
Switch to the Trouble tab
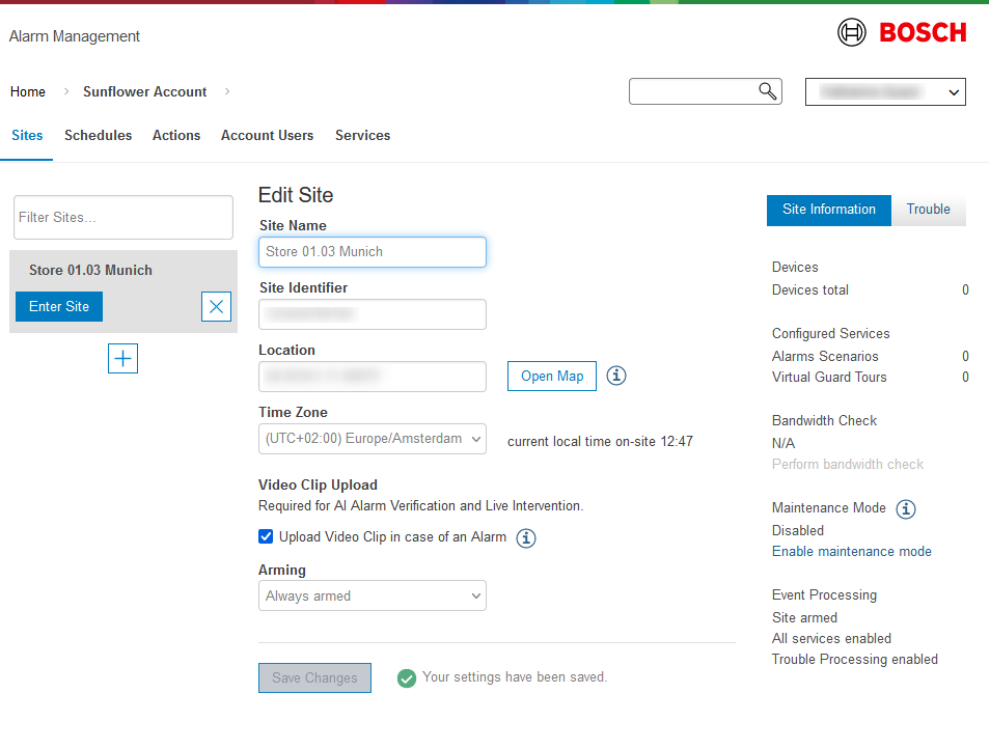(x=928, y=209)
